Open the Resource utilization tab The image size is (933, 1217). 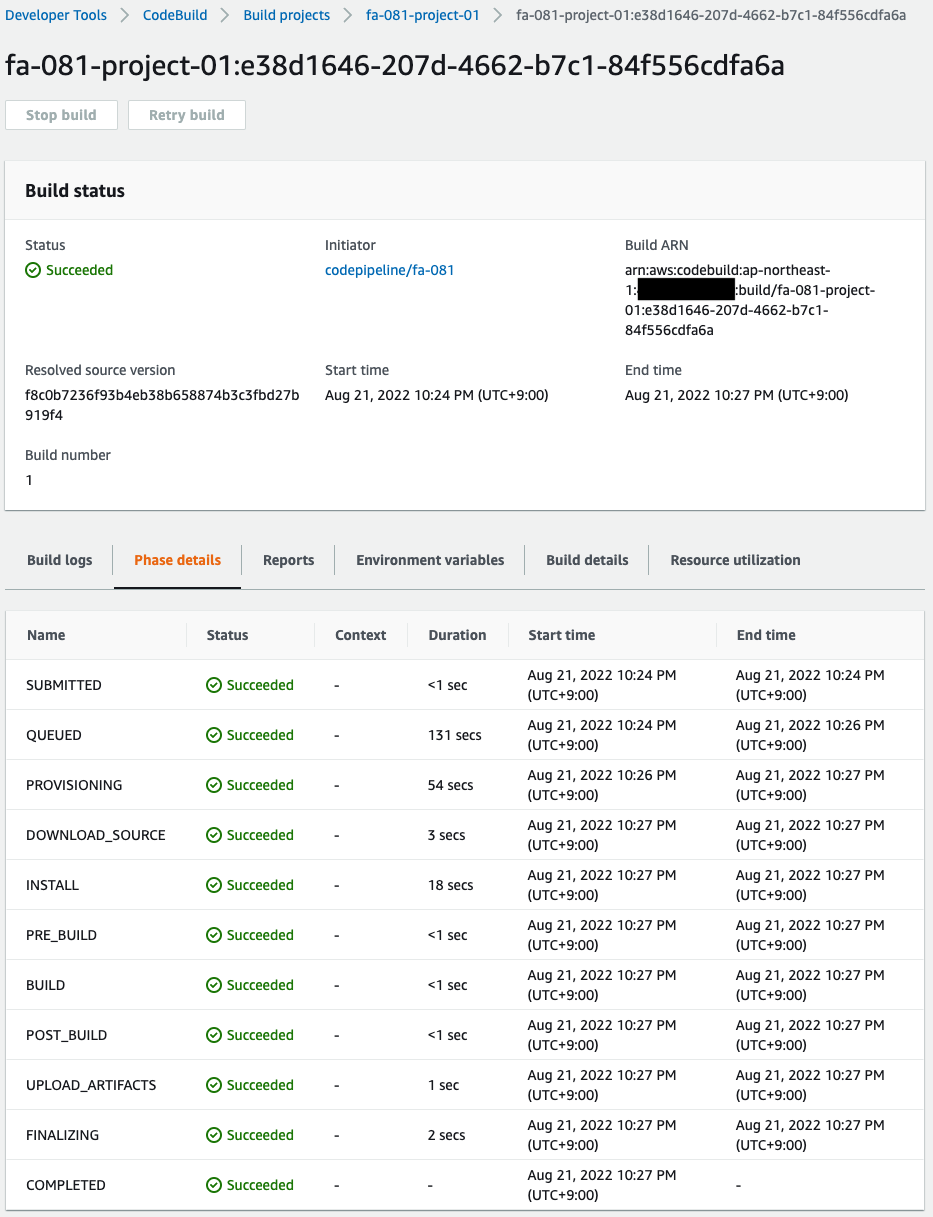click(x=735, y=560)
